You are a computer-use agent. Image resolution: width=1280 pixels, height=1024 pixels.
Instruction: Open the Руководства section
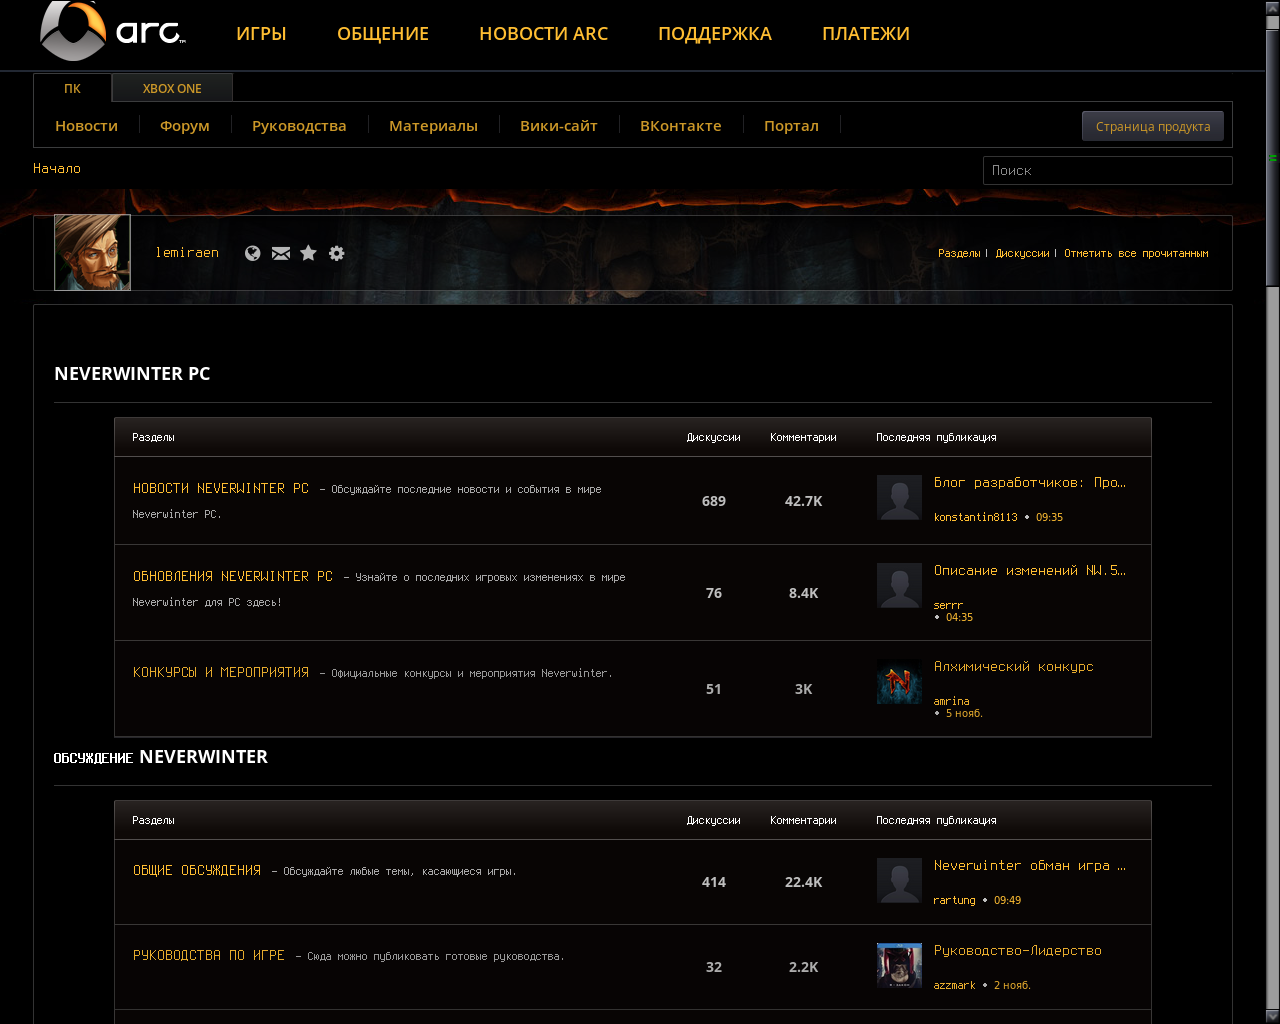point(299,126)
